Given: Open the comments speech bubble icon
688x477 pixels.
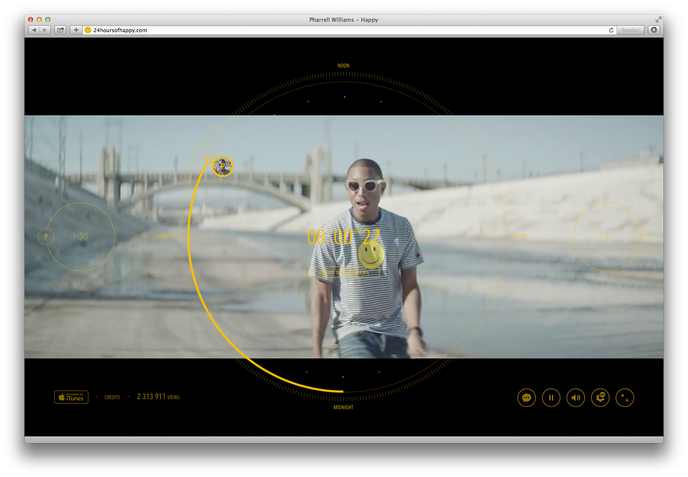Looking at the screenshot, I should click(x=527, y=398).
